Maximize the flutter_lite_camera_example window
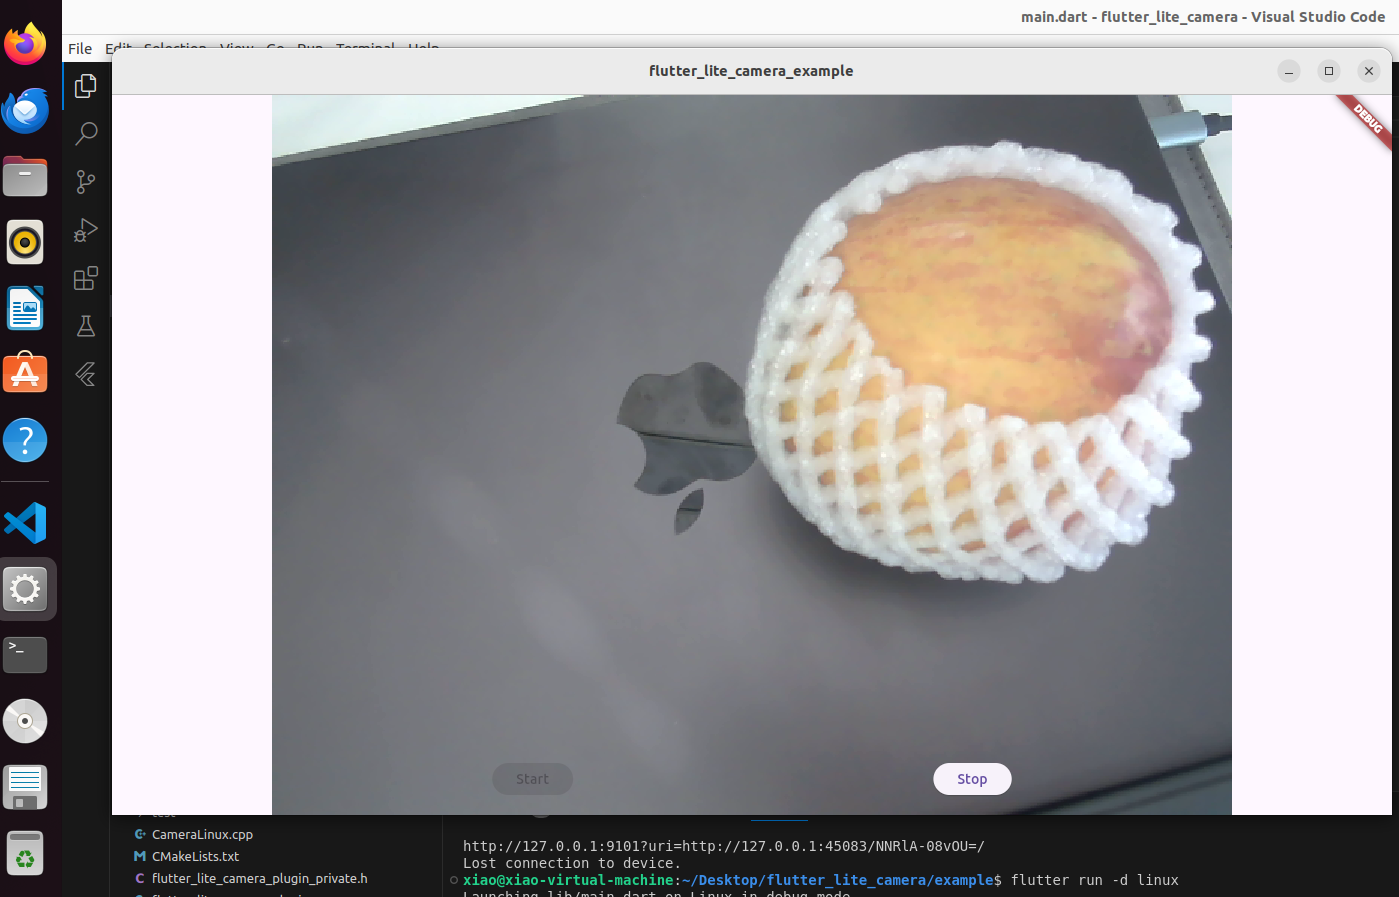This screenshot has width=1399, height=897. 1328,71
